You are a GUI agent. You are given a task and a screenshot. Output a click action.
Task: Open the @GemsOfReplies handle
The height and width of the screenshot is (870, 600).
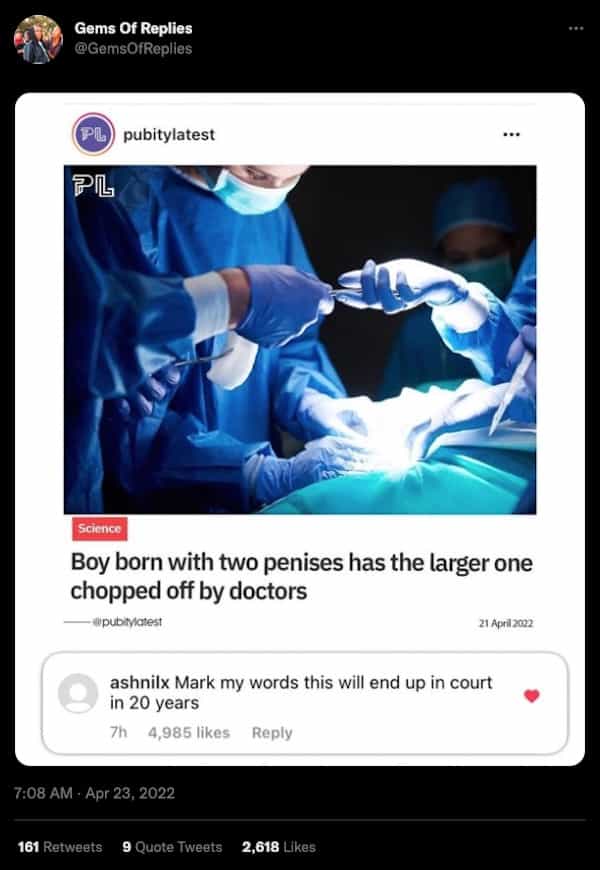click(133, 49)
